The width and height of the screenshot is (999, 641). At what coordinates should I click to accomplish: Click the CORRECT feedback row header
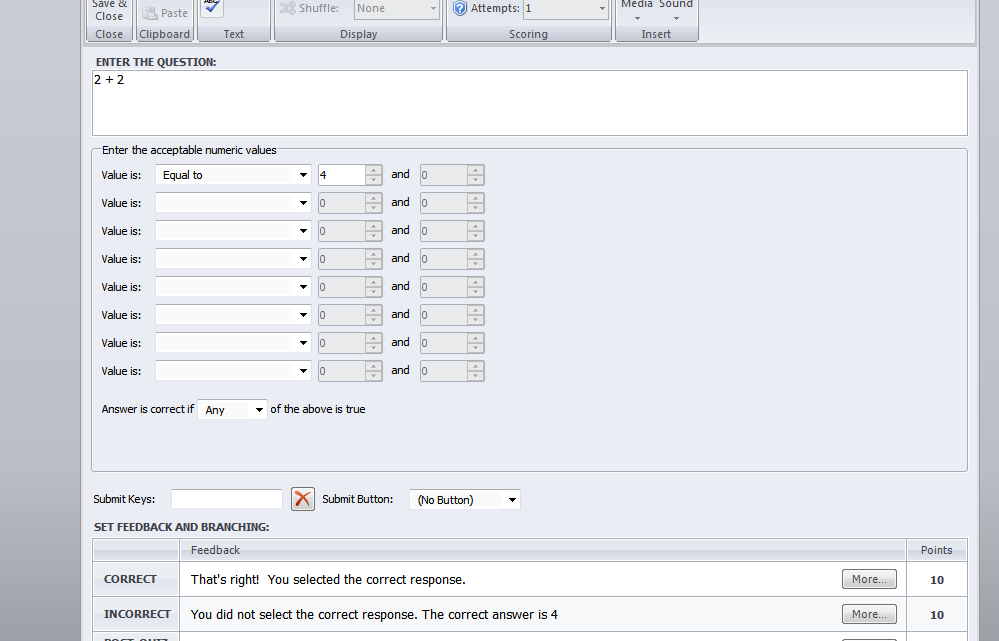pyautogui.click(x=136, y=579)
